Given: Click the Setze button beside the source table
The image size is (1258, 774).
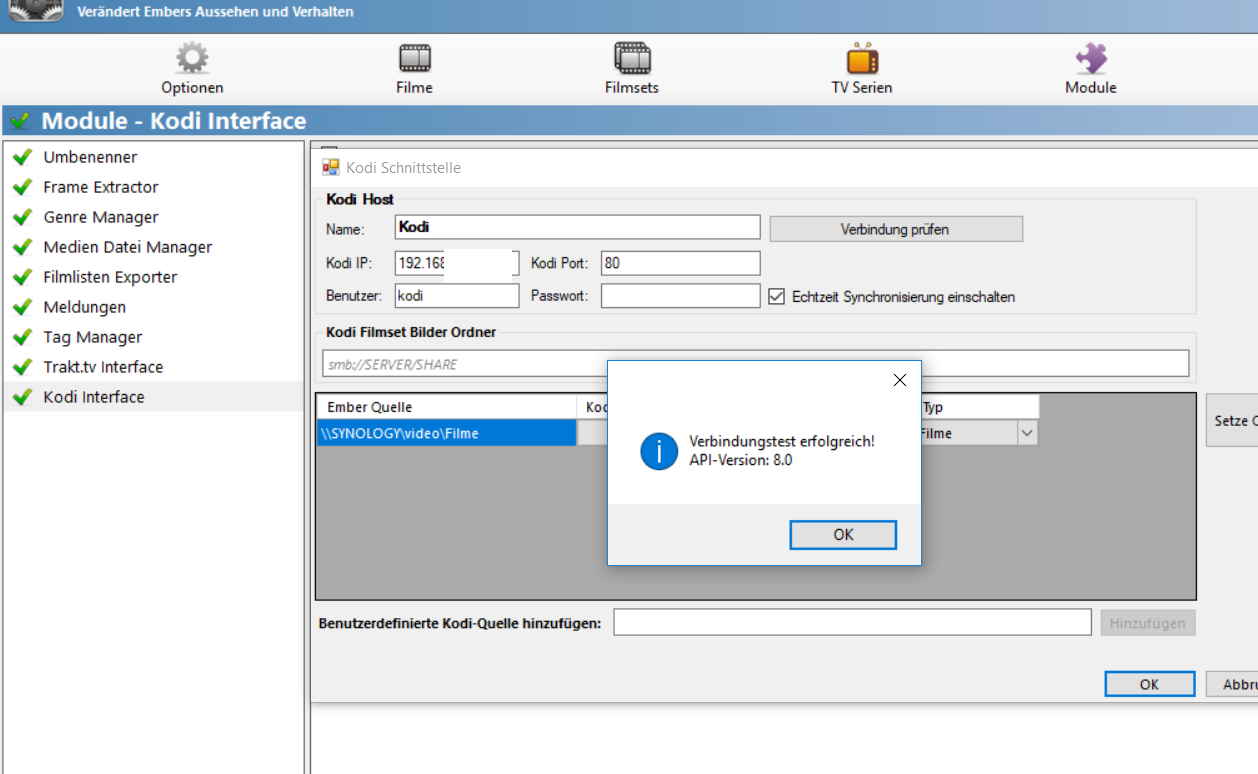Looking at the screenshot, I should (1232, 421).
